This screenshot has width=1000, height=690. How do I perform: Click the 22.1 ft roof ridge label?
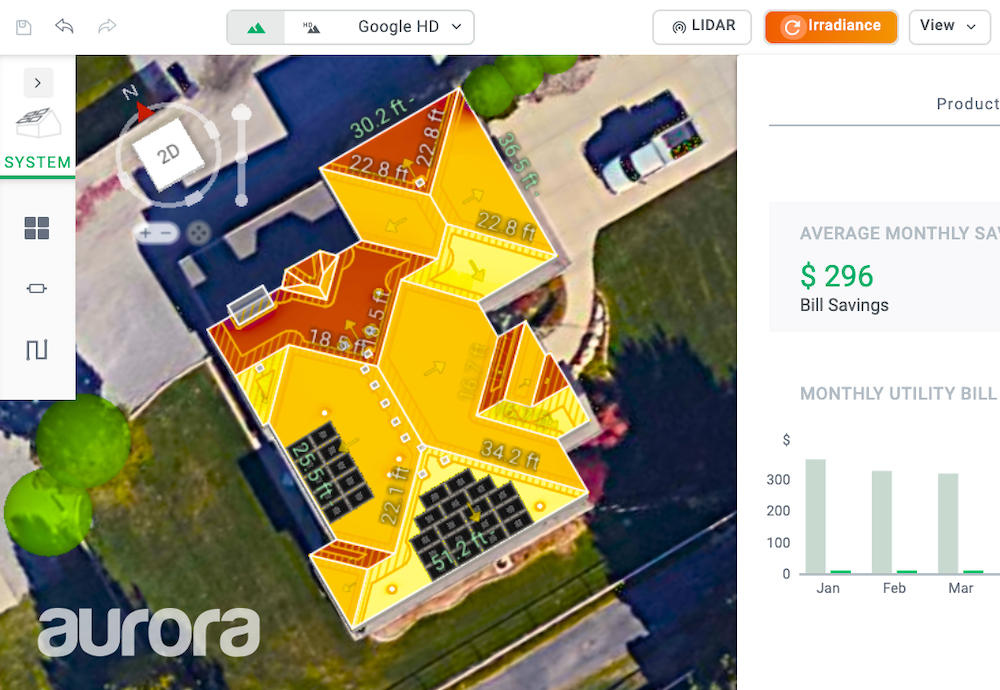tap(393, 494)
